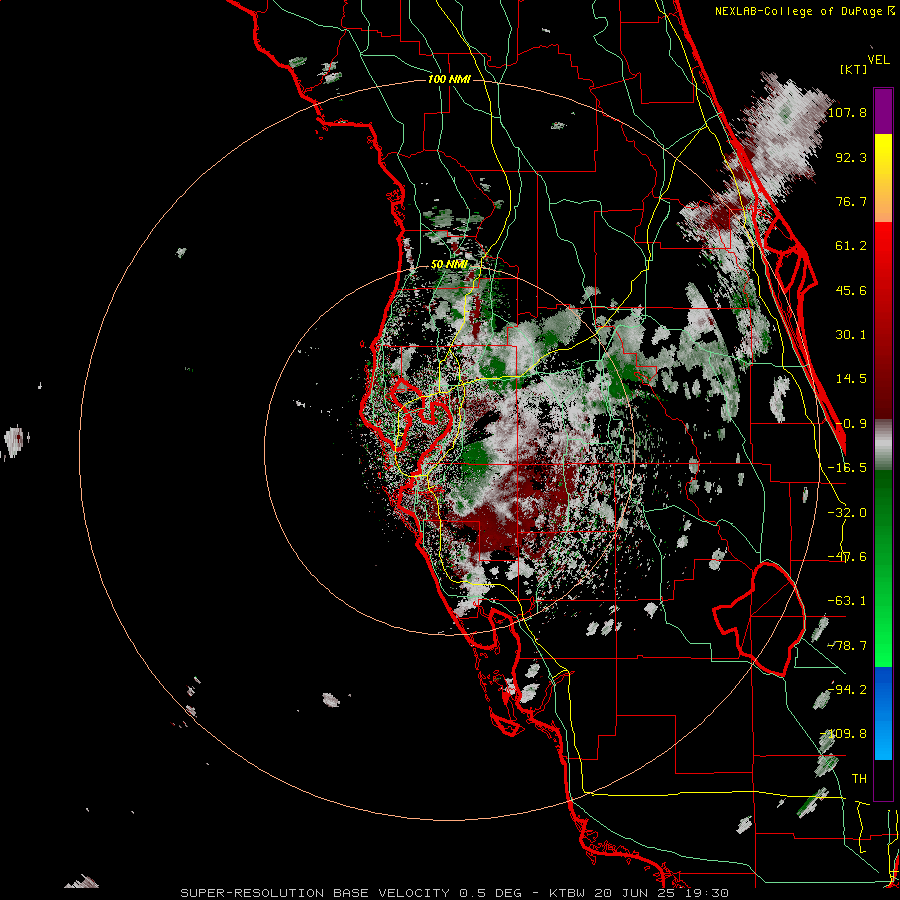Click the -63.1 scale value
900x900 pixels.
point(847,601)
